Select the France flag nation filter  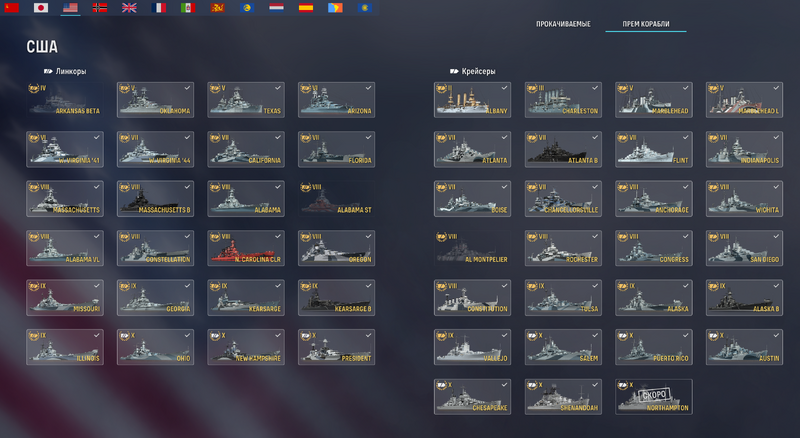click(159, 8)
